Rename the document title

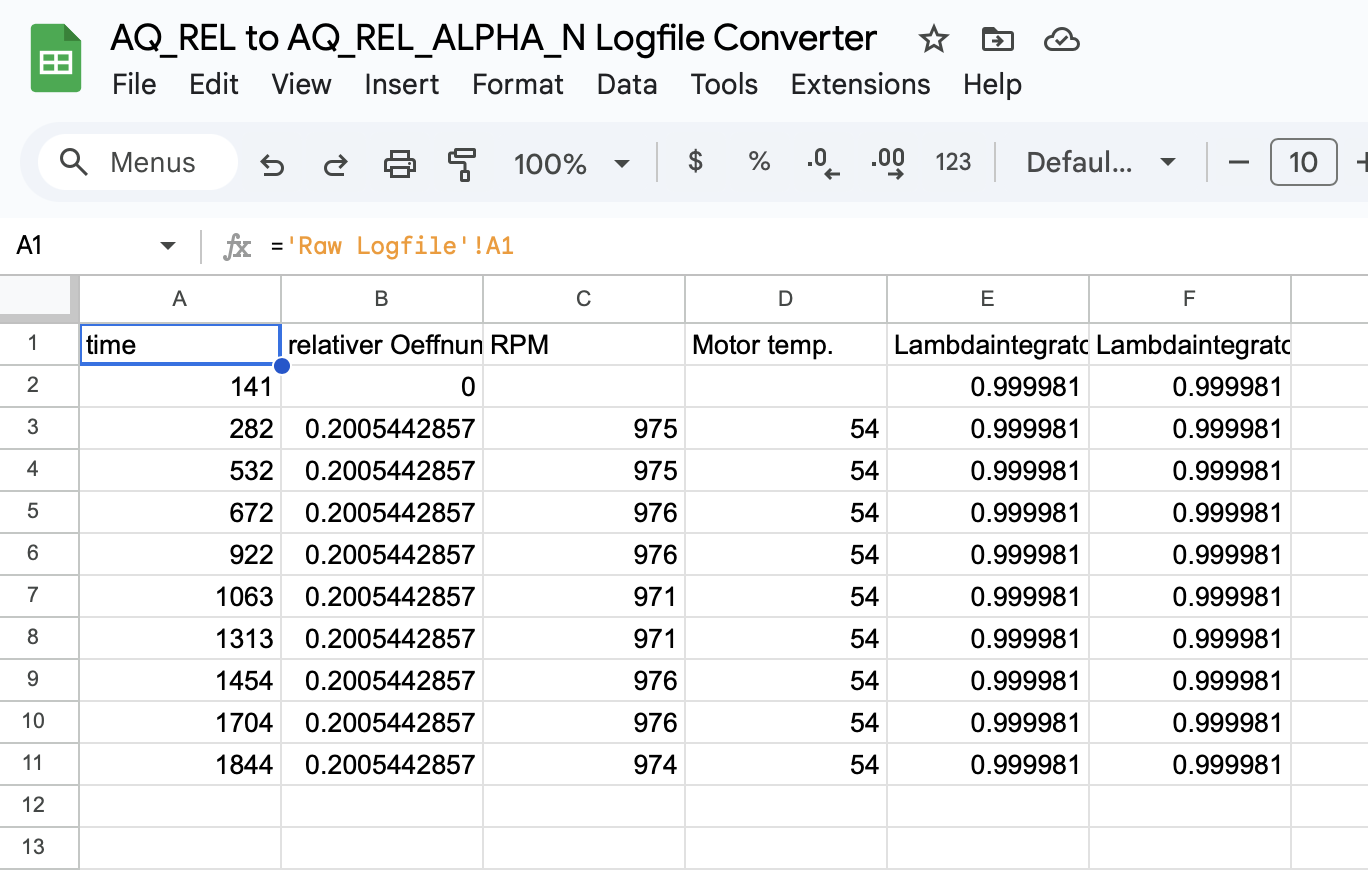click(493, 38)
